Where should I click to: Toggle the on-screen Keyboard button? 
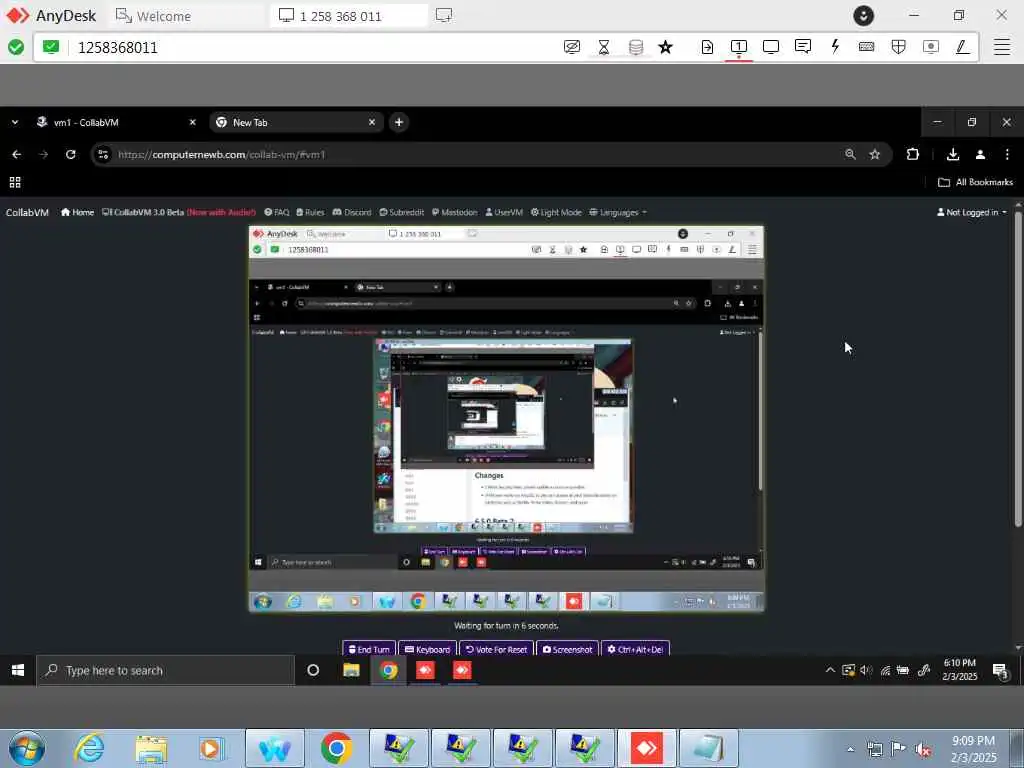click(x=427, y=649)
